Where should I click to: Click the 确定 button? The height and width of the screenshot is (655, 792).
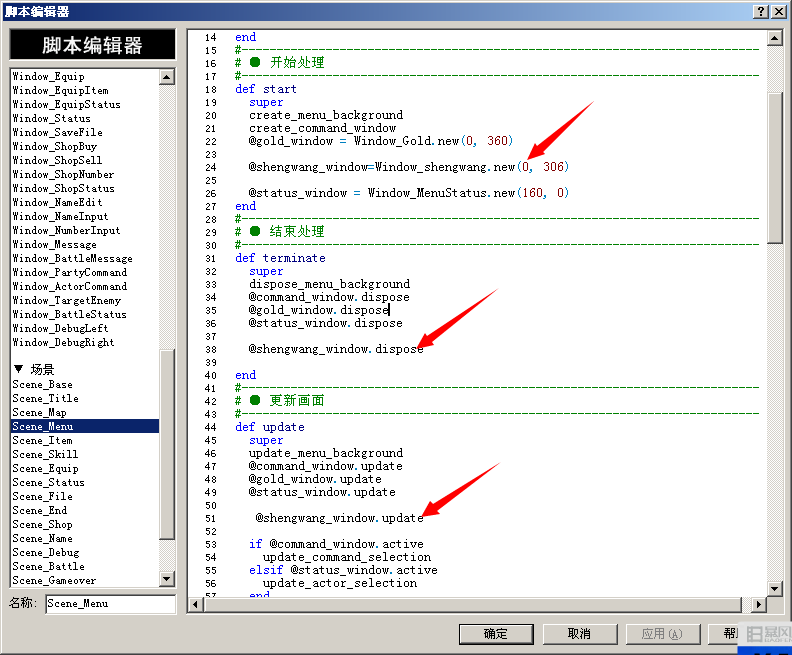pos(496,634)
